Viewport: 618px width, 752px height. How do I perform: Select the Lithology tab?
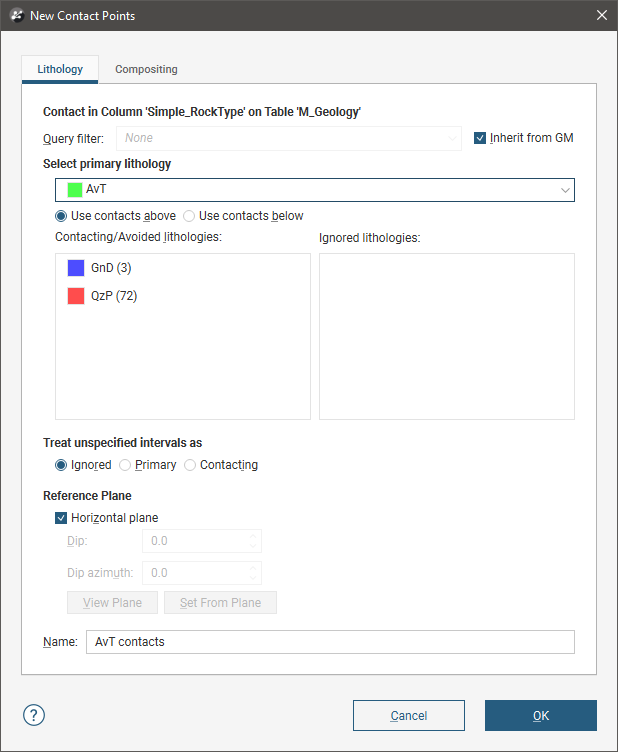click(x=60, y=70)
